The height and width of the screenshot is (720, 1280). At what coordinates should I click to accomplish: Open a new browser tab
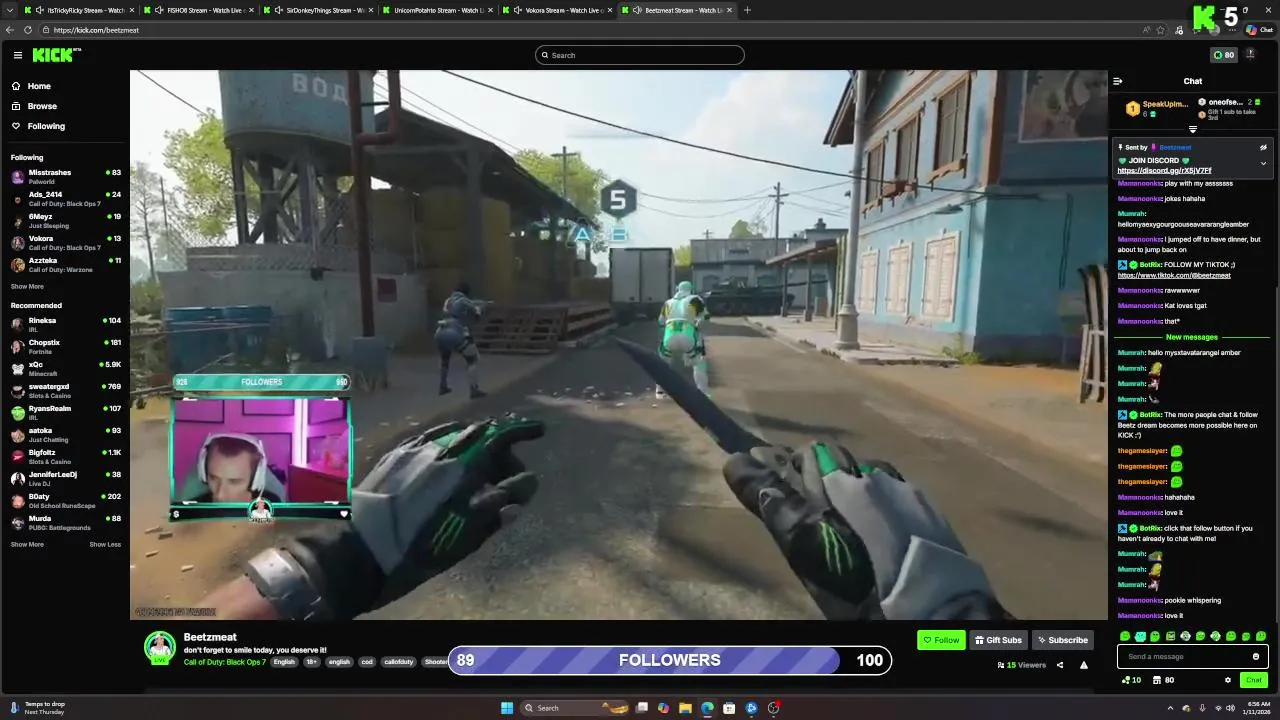pos(747,10)
